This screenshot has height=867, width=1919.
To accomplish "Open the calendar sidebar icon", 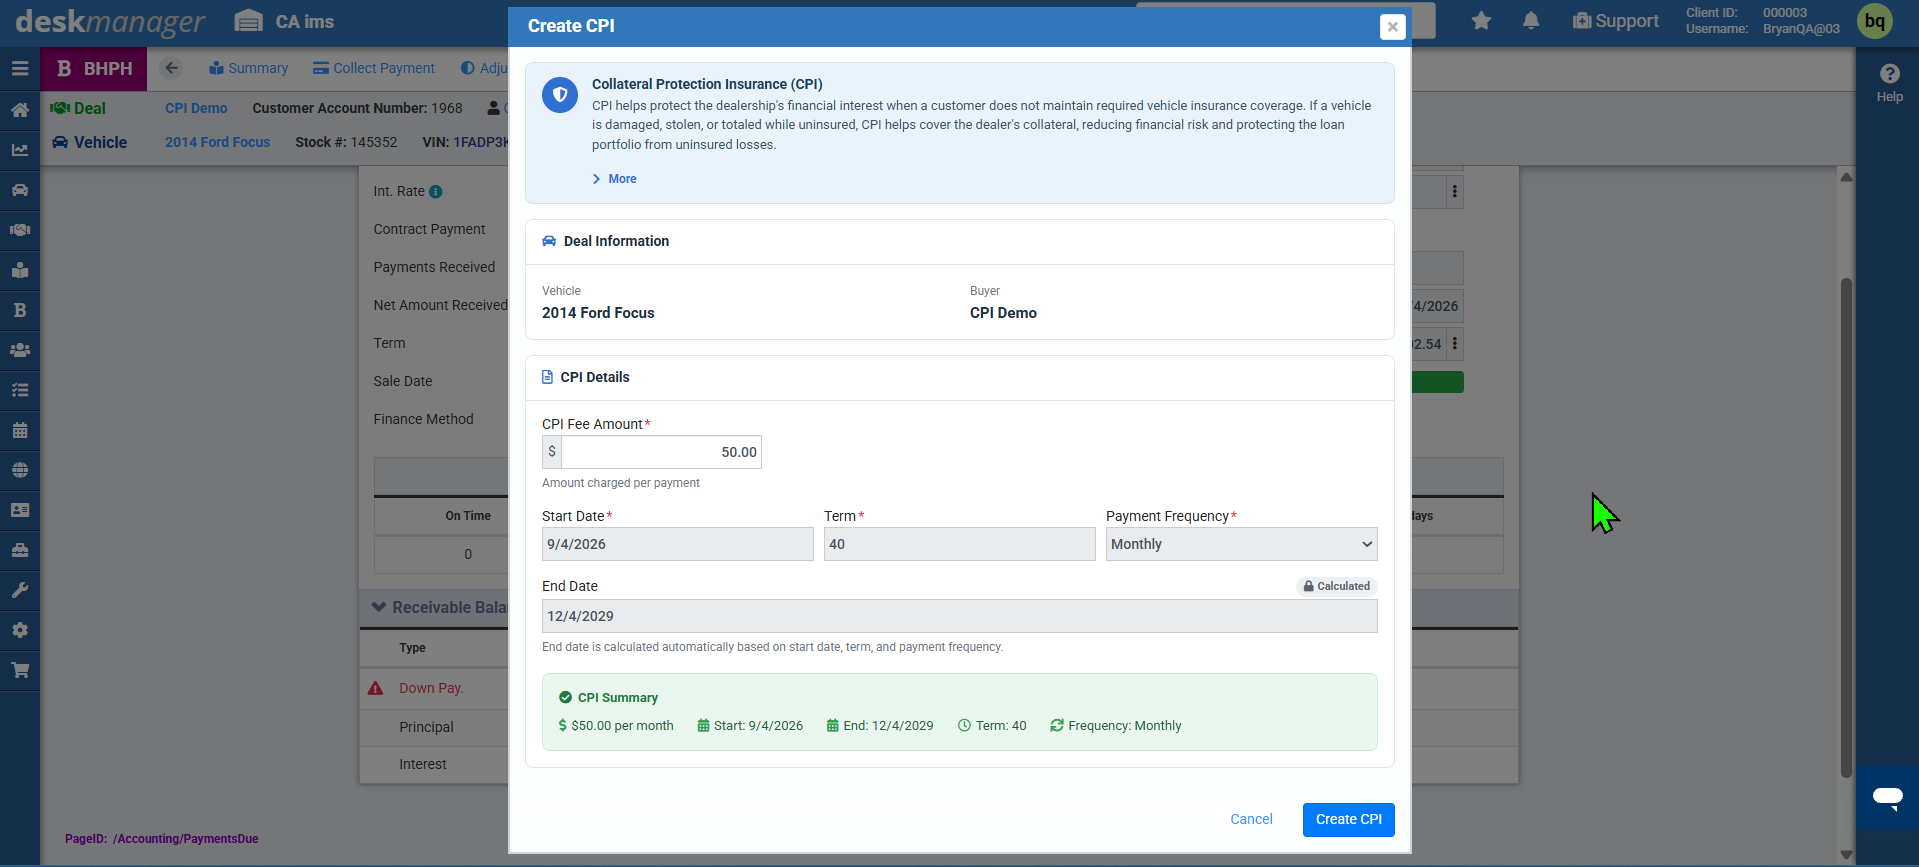I will [x=20, y=430].
